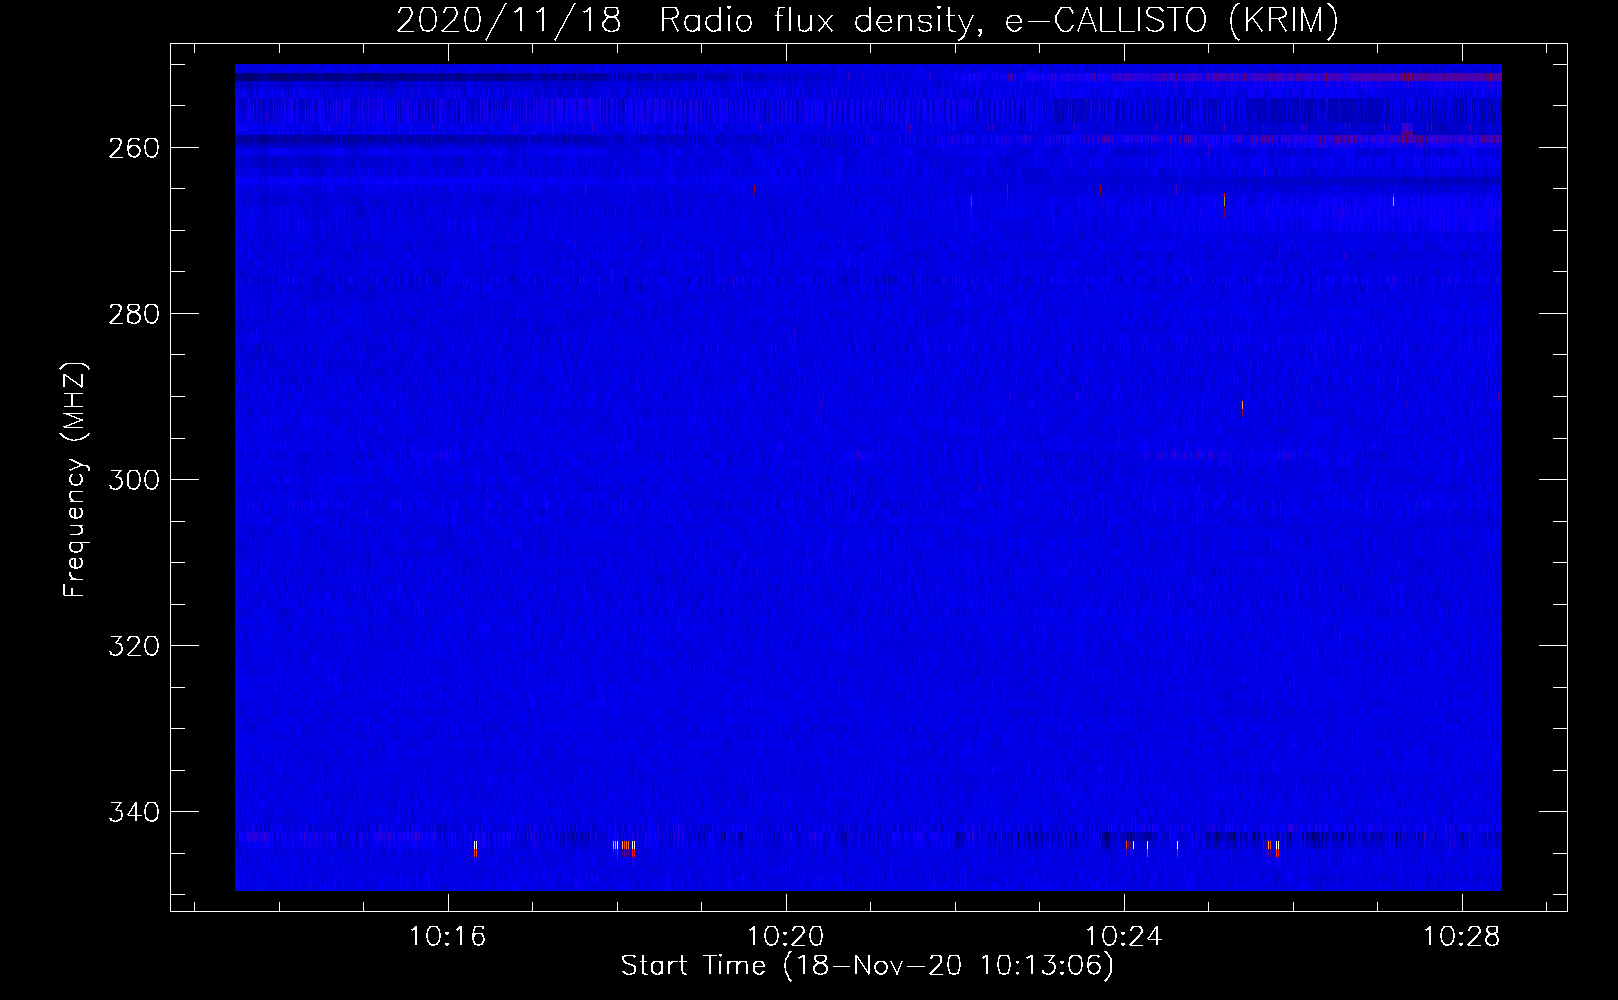The image size is (1618, 1000).
Task: Click the 300 frequency tick label
Action: (133, 480)
